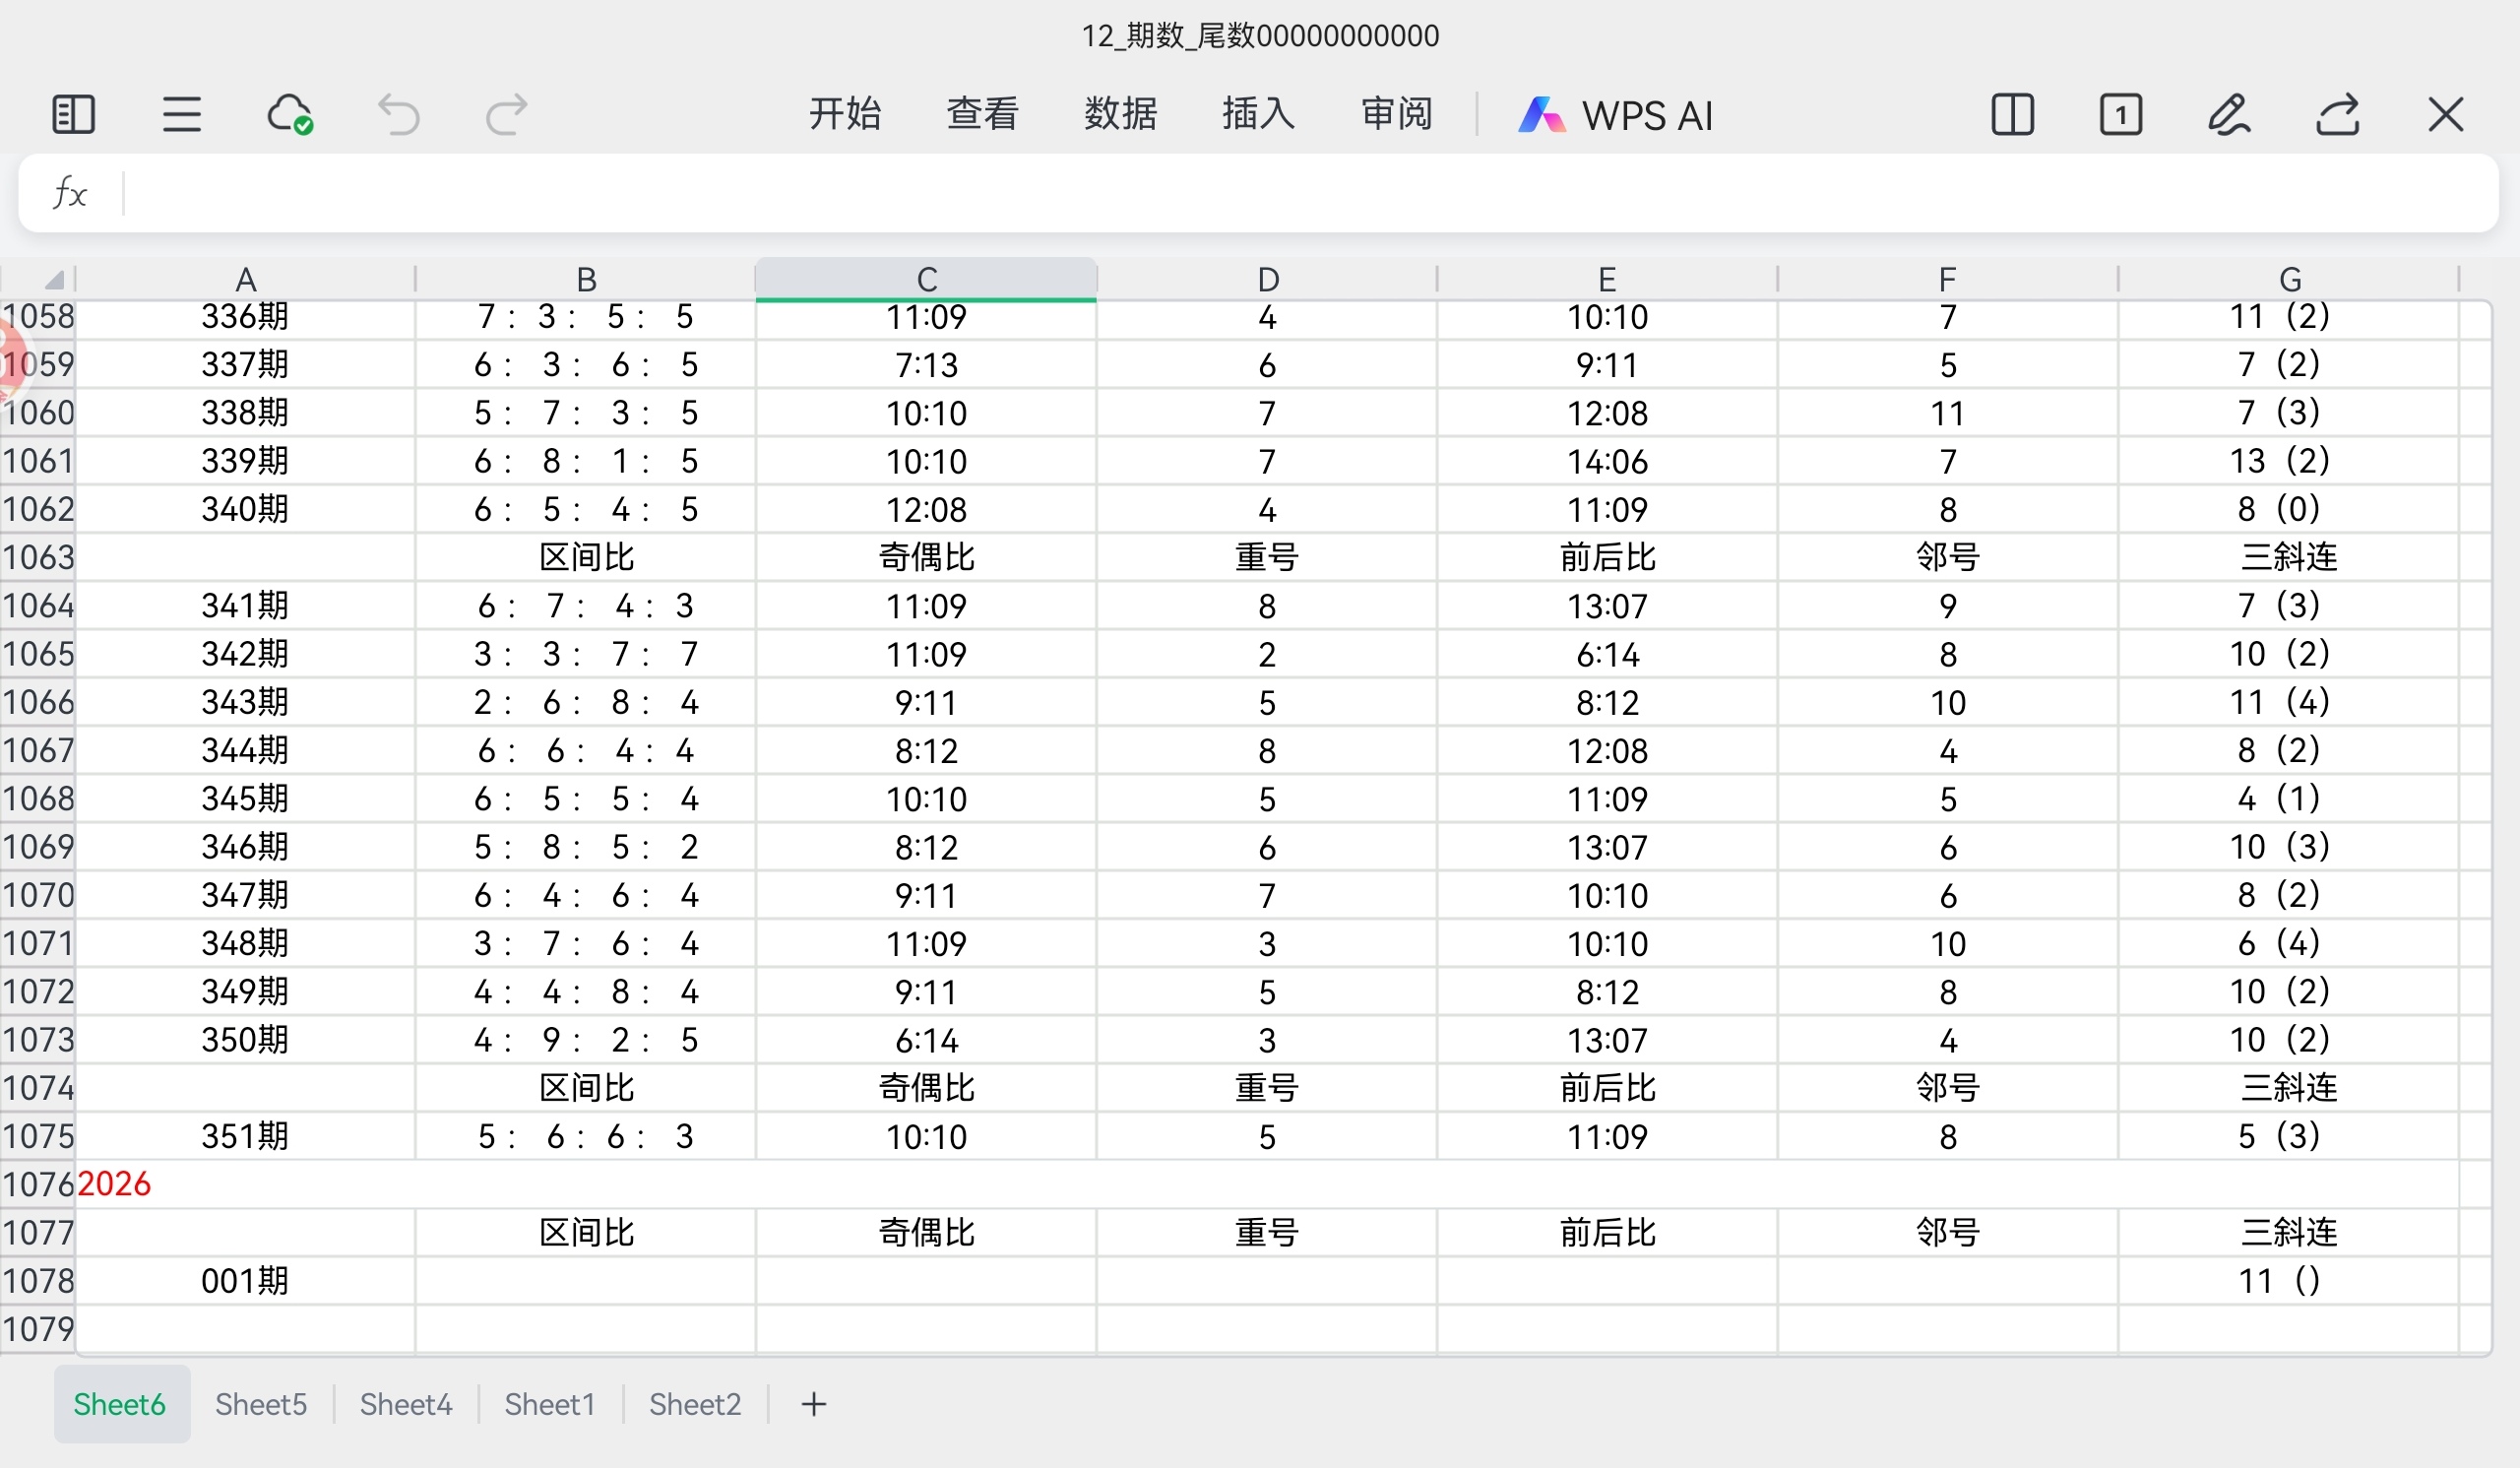Open the sheet count icon
This screenshot has height=1470, width=2520.
click(x=2120, y=114)
